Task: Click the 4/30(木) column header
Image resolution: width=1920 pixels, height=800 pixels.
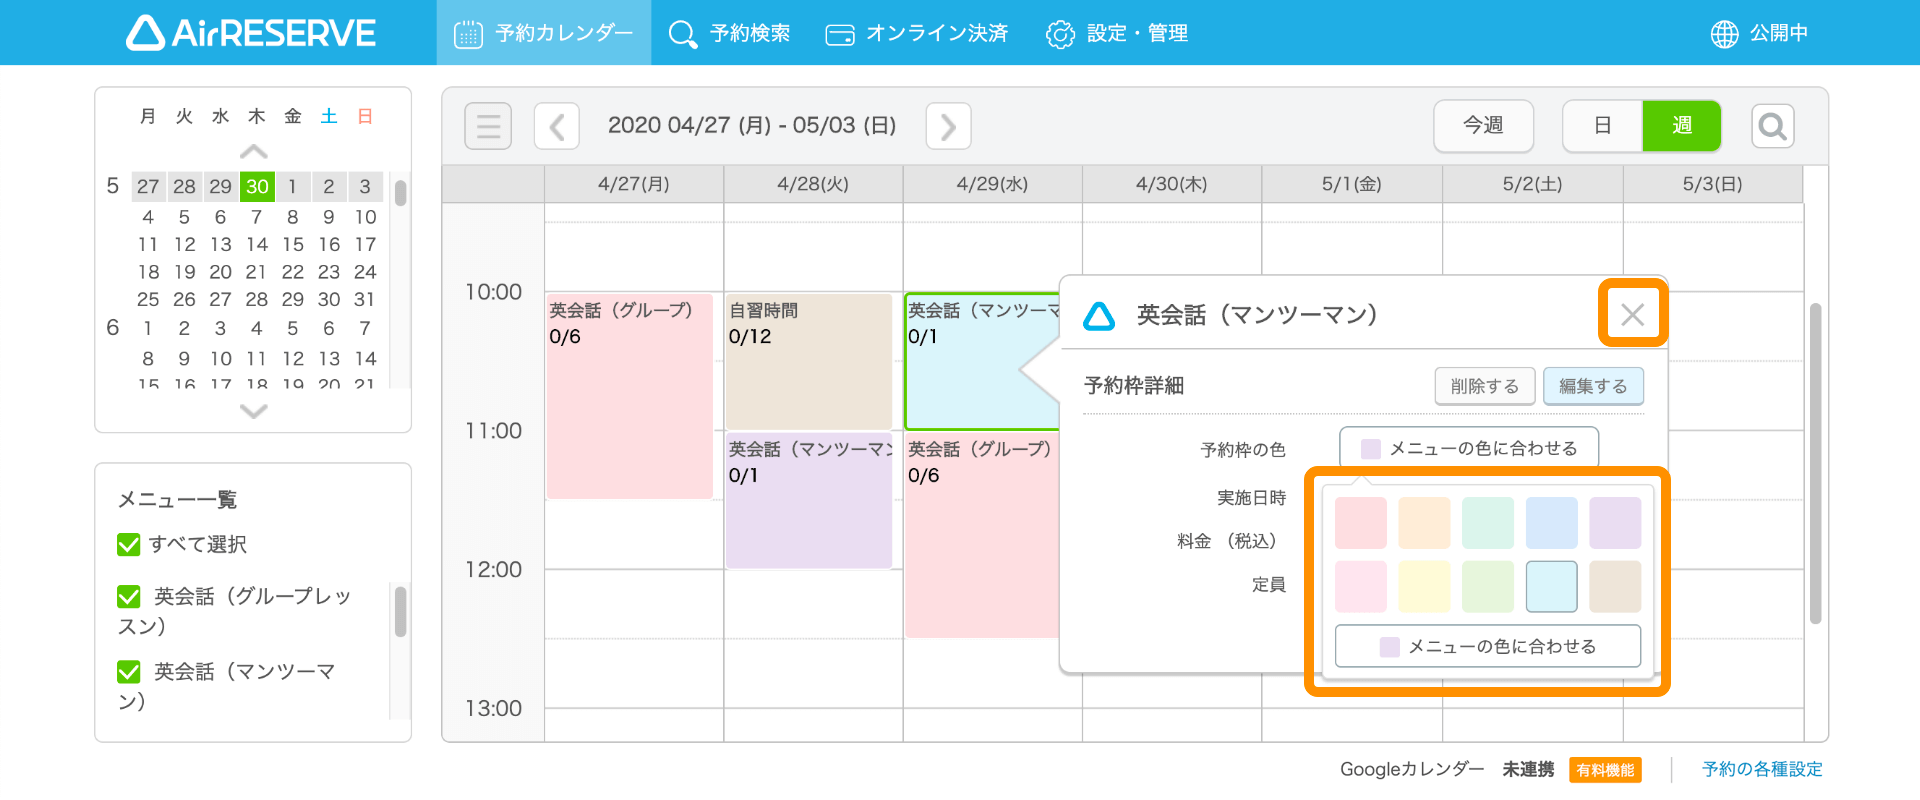Action: point(1172,184)
